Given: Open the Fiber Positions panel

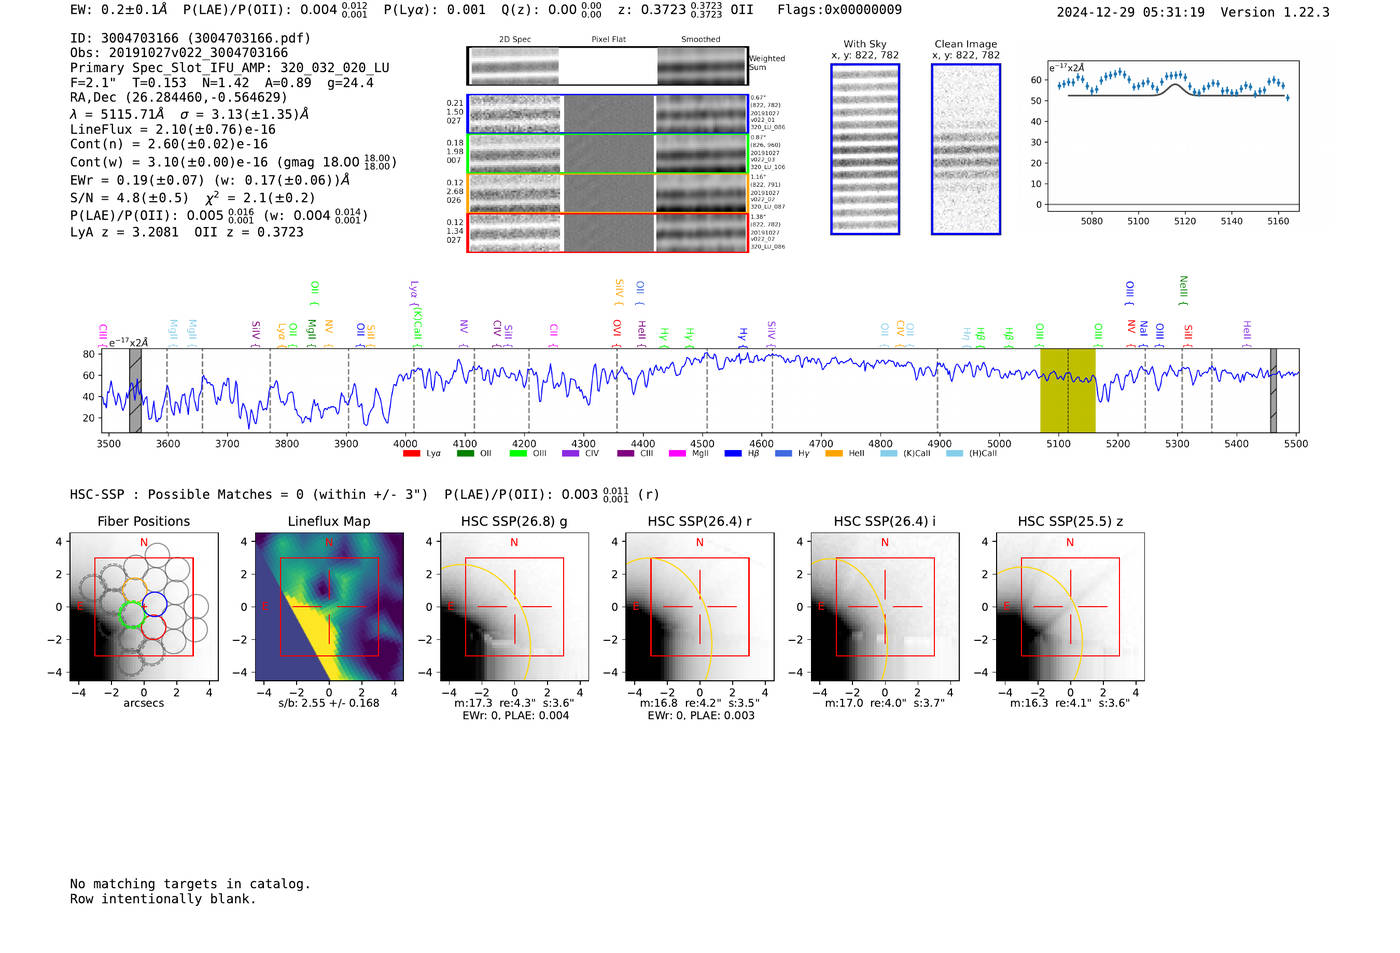Looking at the screenshot, I should [144, 607].
